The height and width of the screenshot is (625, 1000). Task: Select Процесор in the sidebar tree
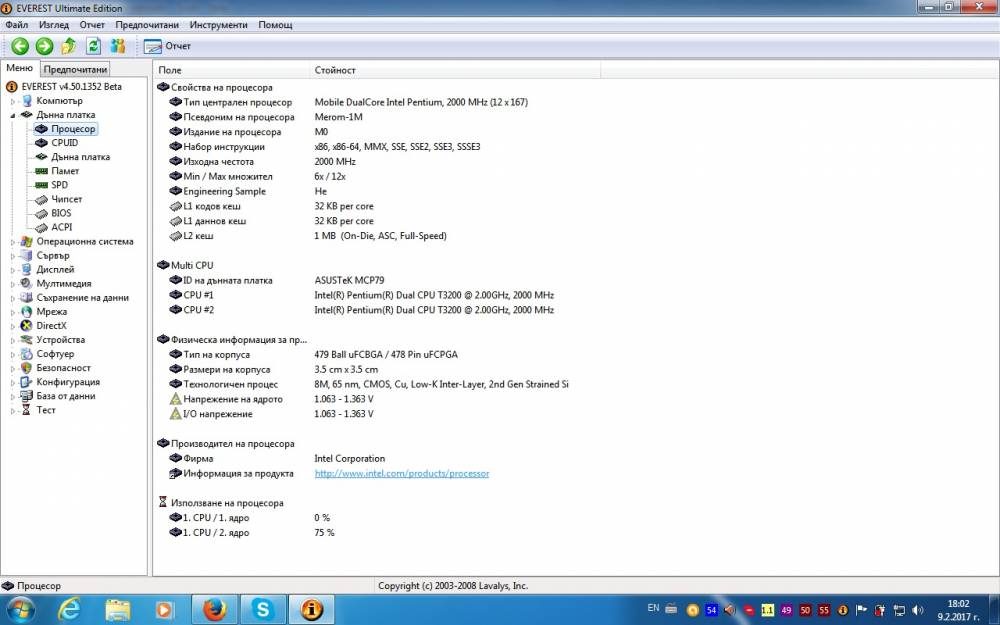pyautogui.click(x=73, y=129)
